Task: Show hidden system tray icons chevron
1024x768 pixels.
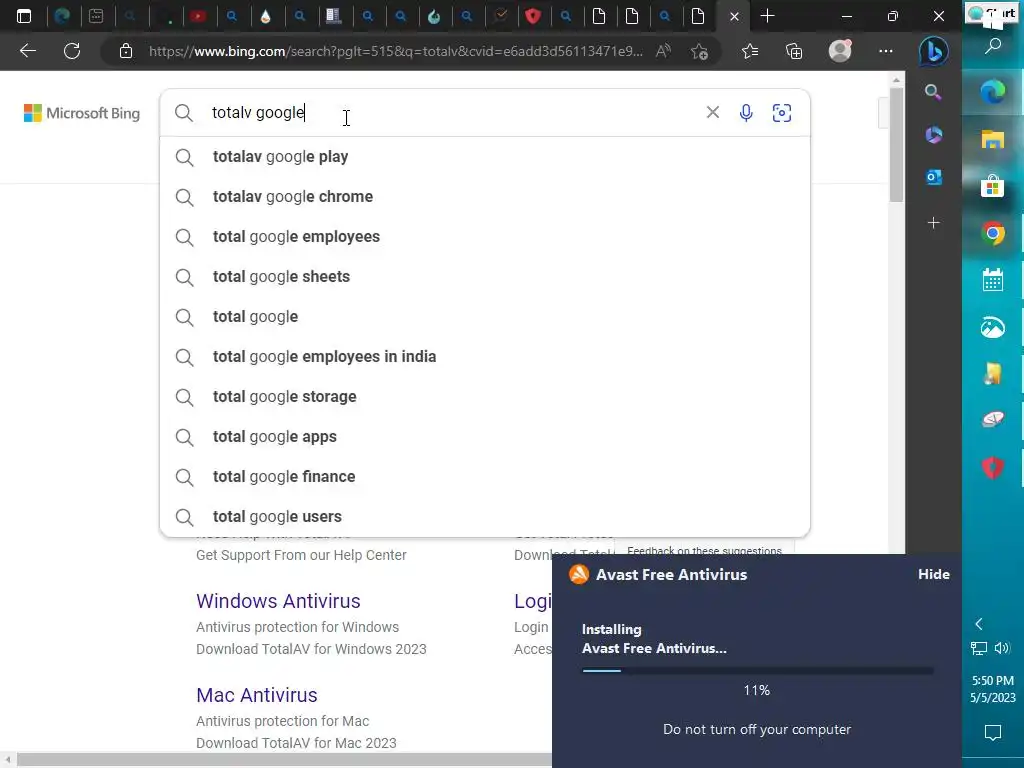Action: (979, 624)
